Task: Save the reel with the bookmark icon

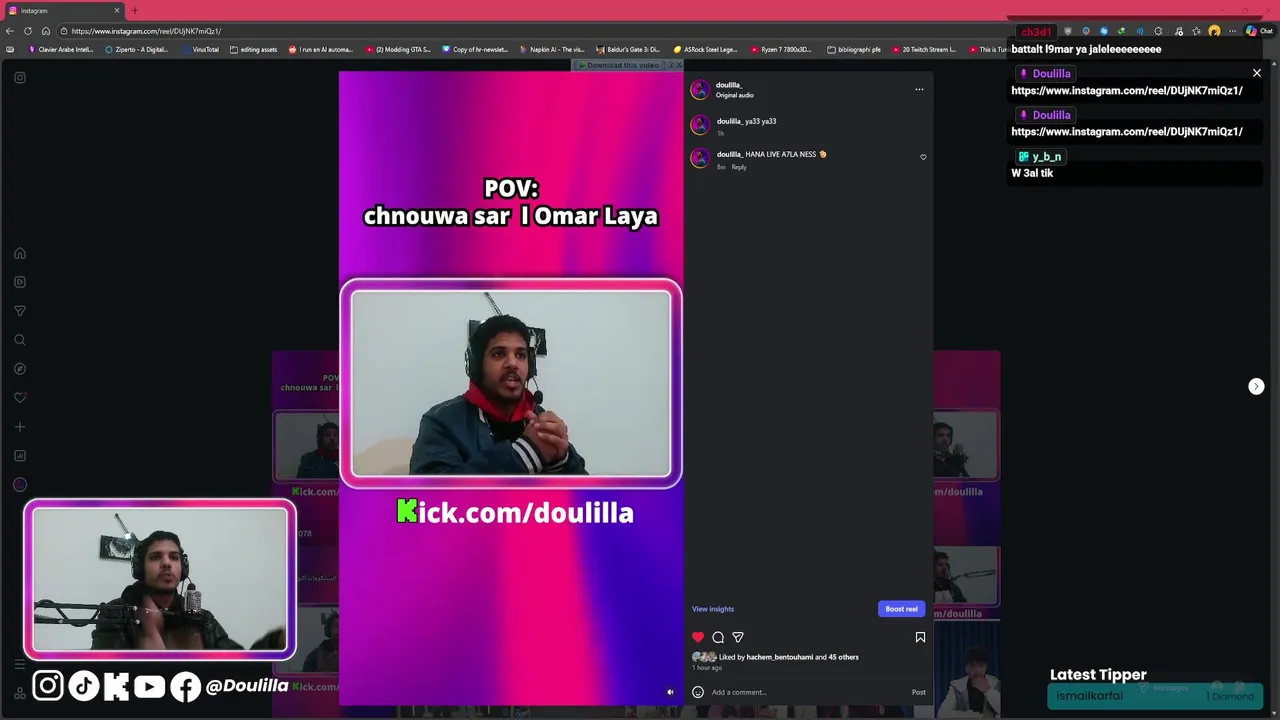Action: (920, 637)
